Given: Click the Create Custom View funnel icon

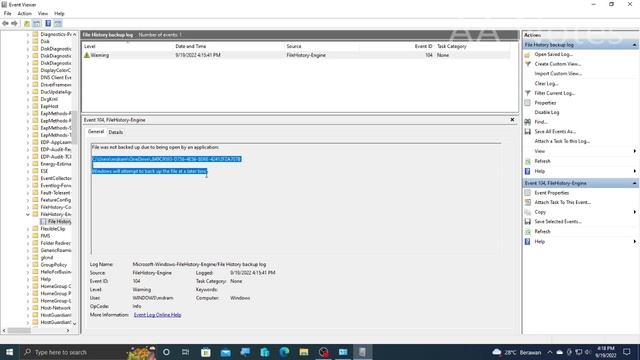Looking at the screenshot, I should pos(527,64).
